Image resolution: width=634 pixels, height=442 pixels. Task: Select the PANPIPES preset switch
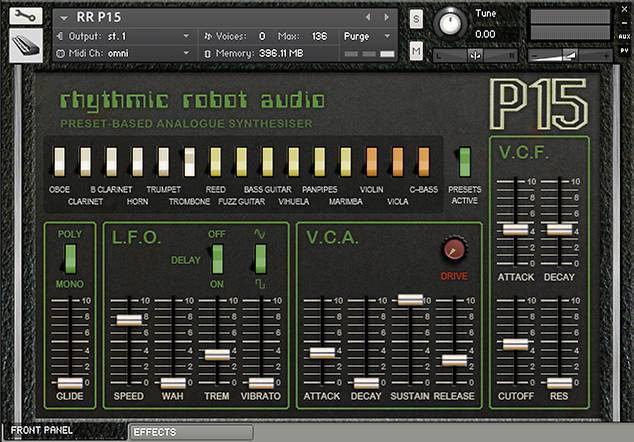click(x=319, y=162)
